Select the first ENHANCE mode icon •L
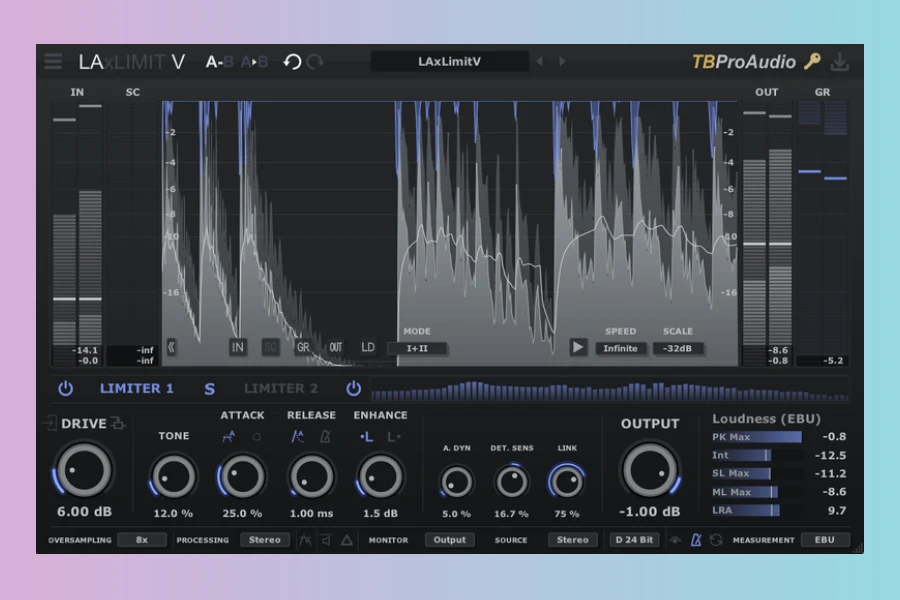Image resolution: width=900 pixels, height=600 pixels. 366,437
